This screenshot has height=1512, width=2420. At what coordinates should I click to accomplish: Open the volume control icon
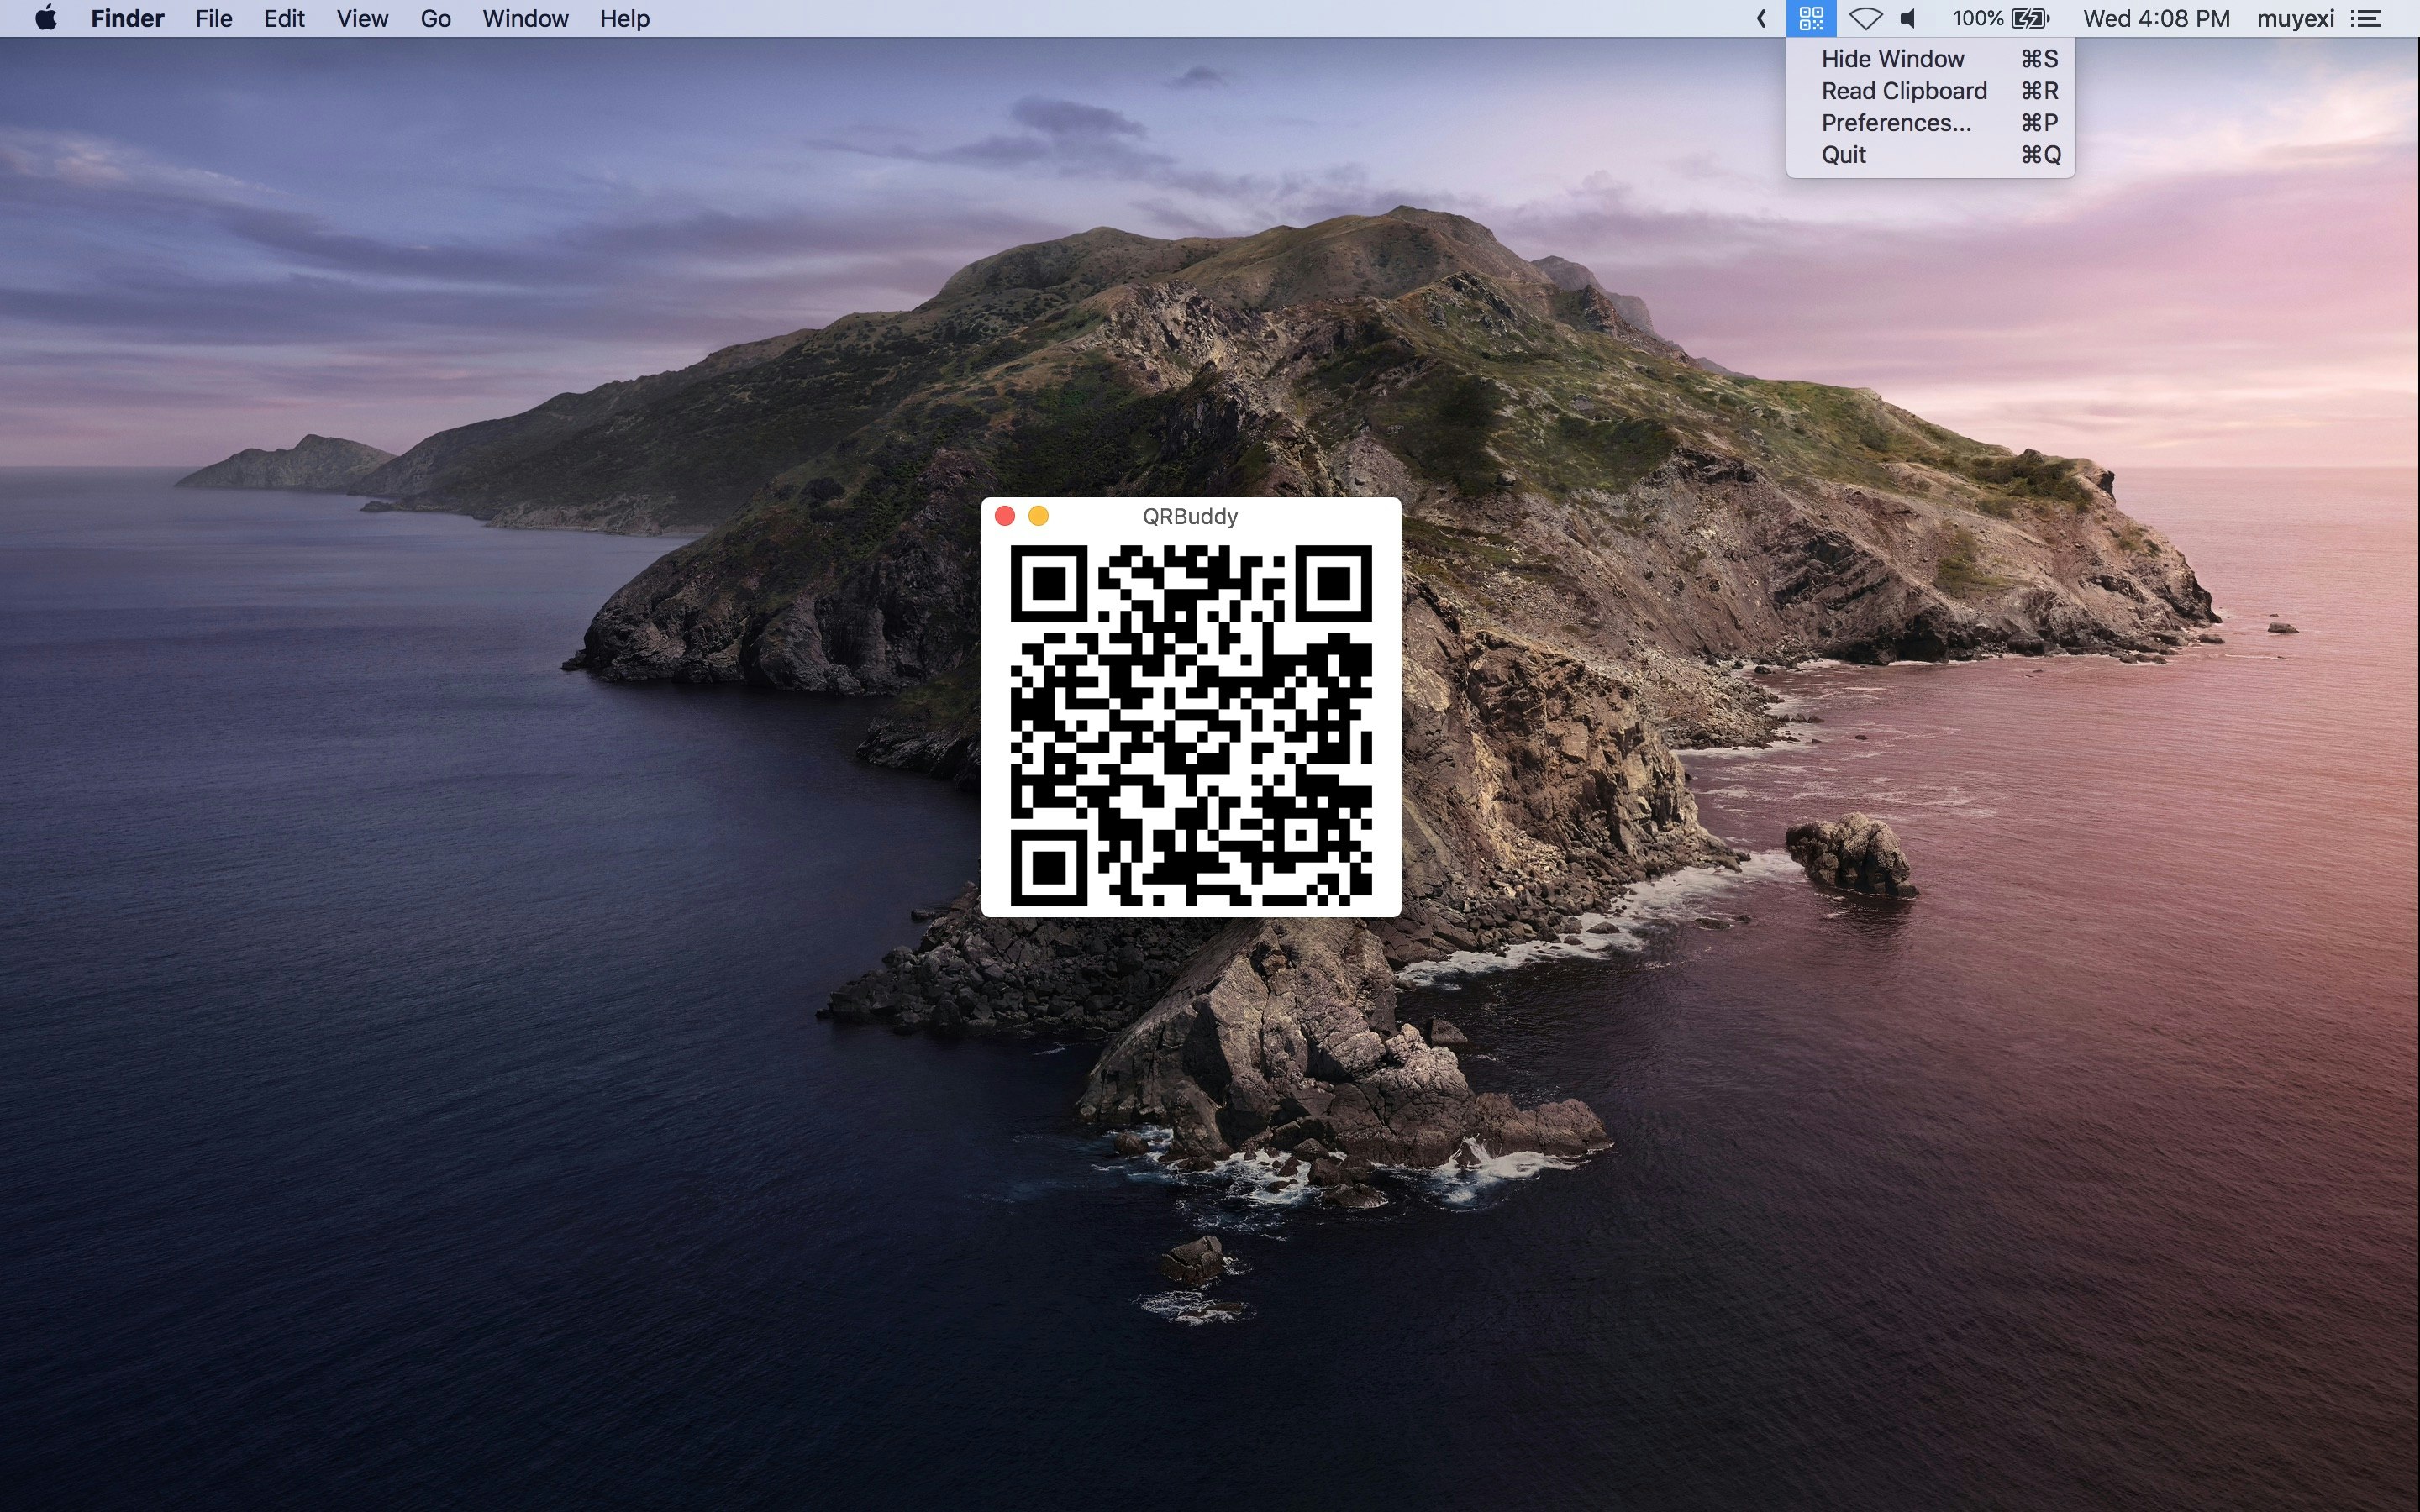[1909, 18]
